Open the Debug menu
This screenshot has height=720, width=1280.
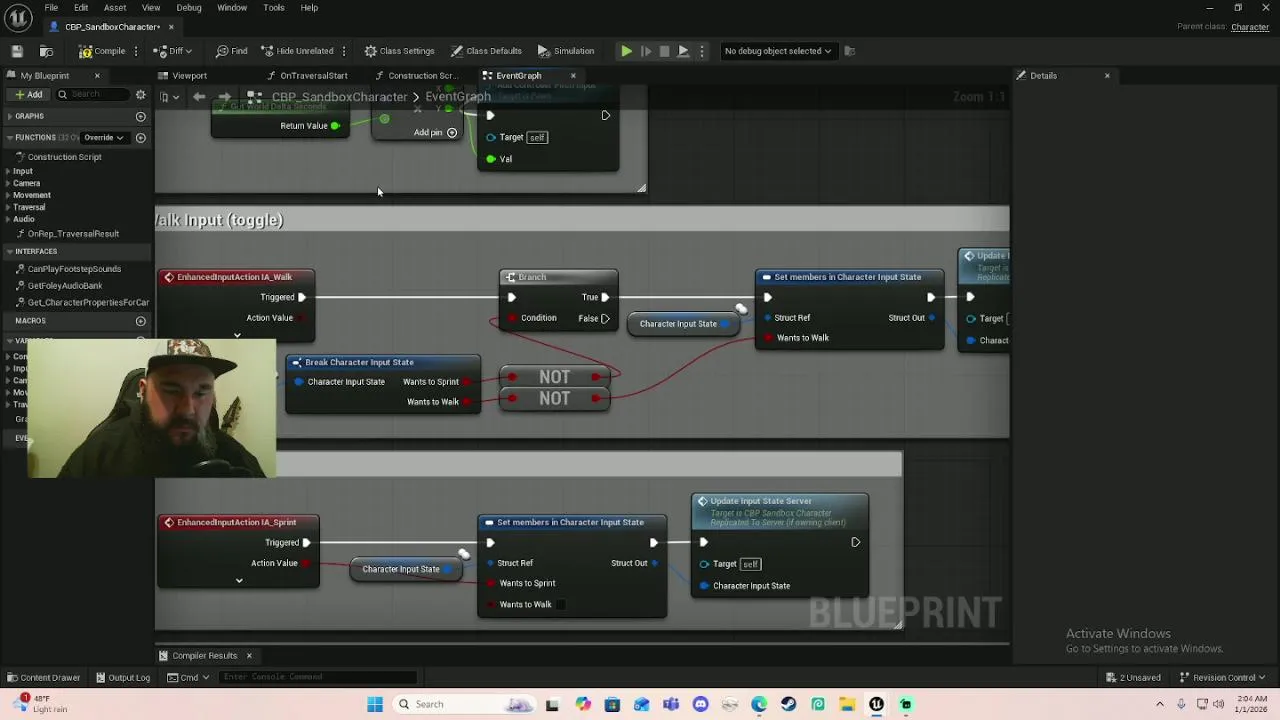point(189,8)
